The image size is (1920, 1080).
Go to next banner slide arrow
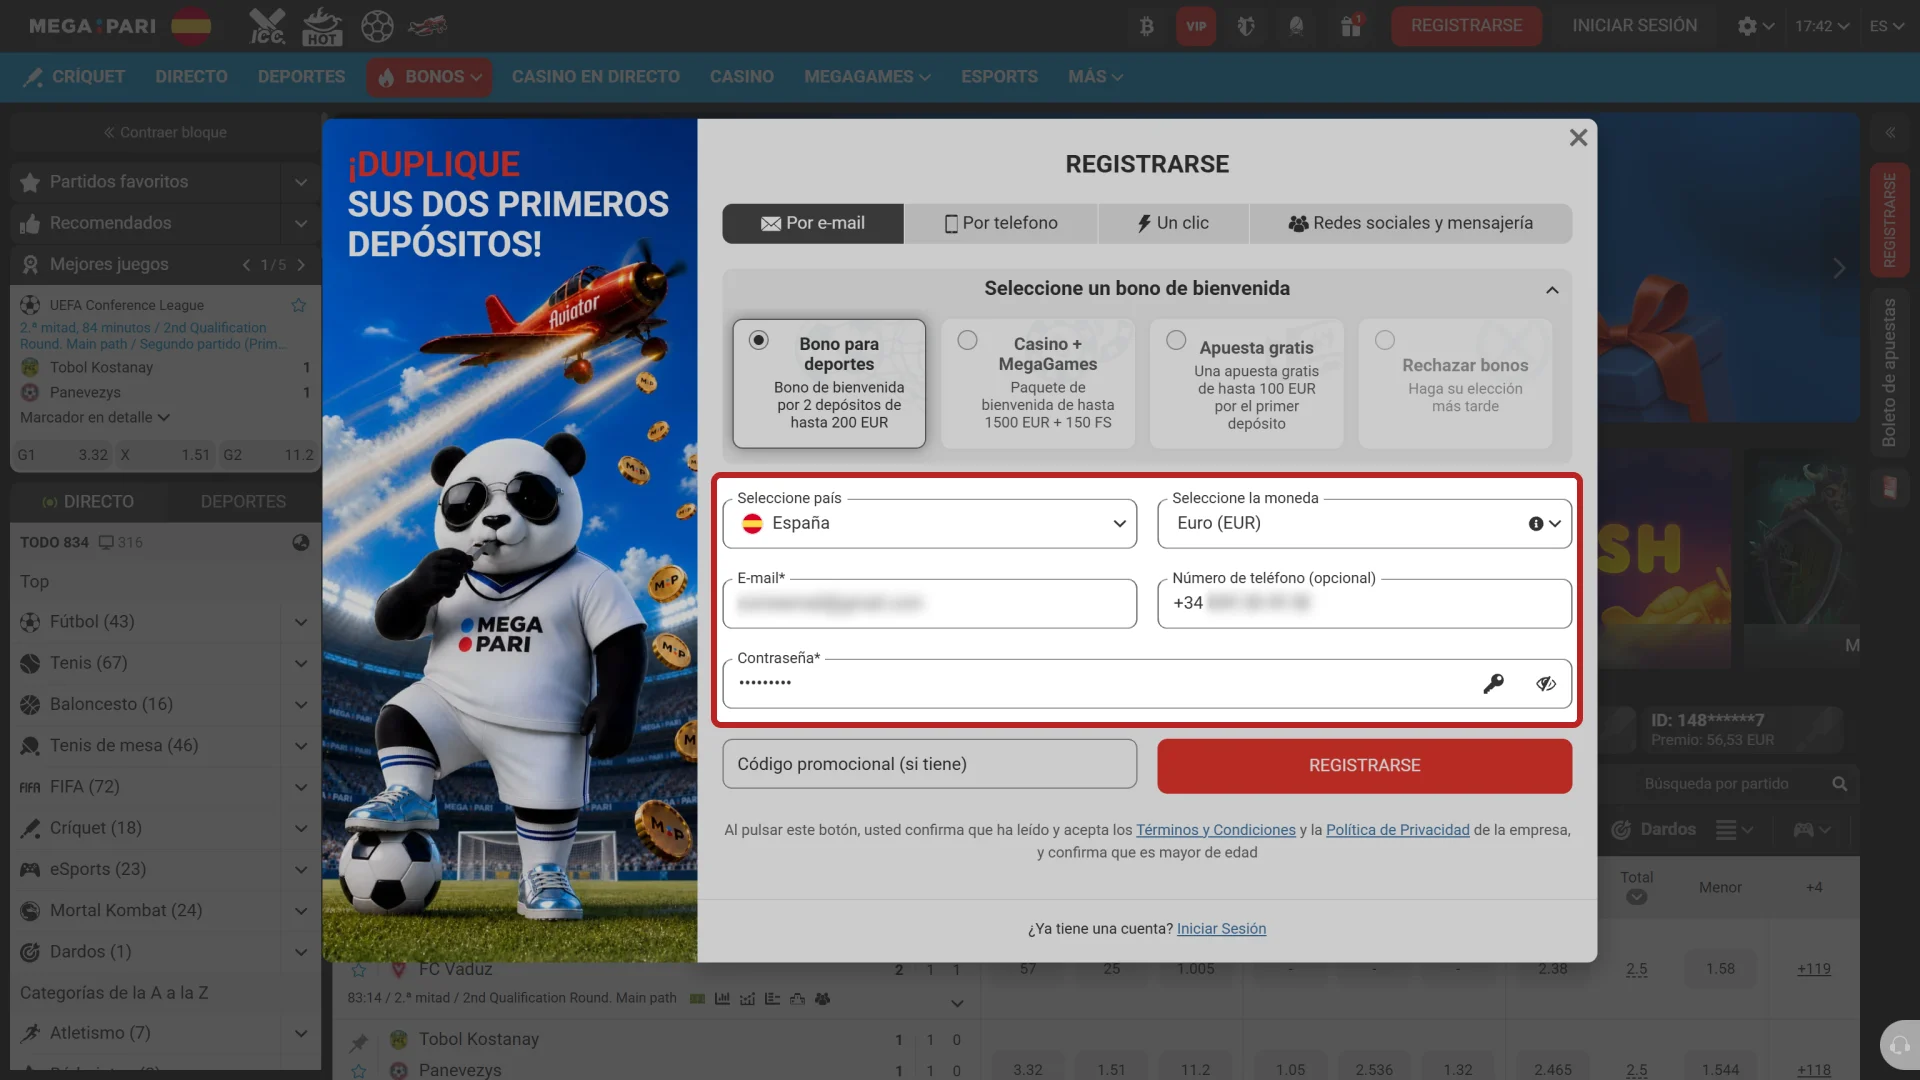click(1838, 268)
